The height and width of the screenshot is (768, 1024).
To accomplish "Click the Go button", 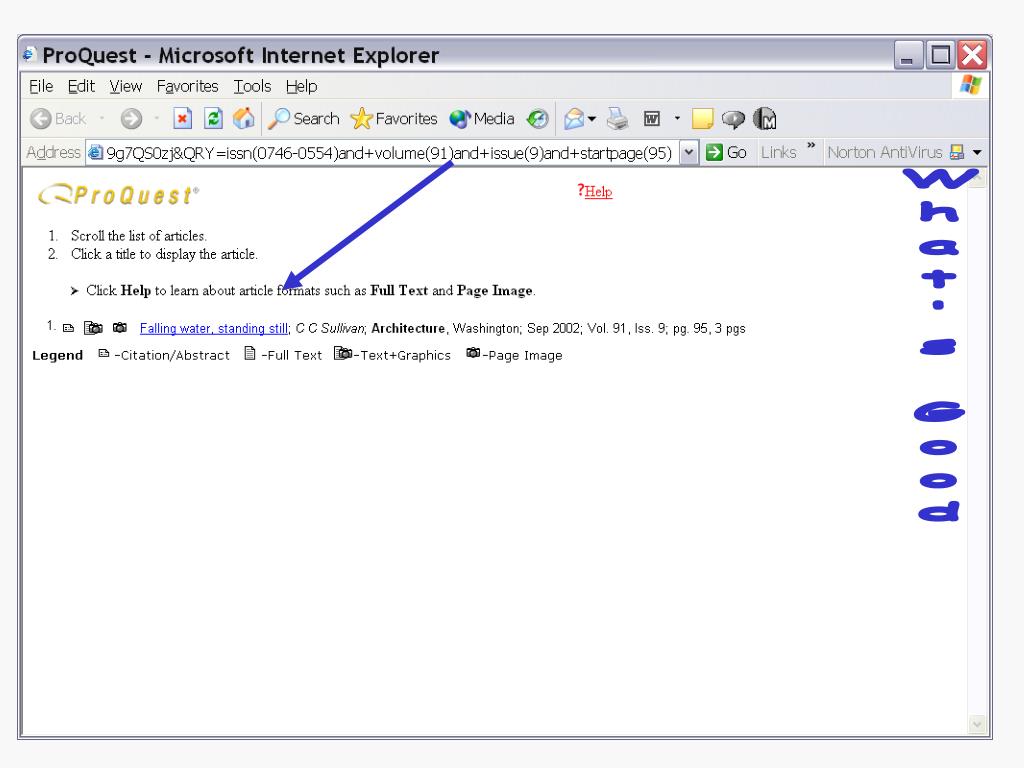I will [726, 152].
